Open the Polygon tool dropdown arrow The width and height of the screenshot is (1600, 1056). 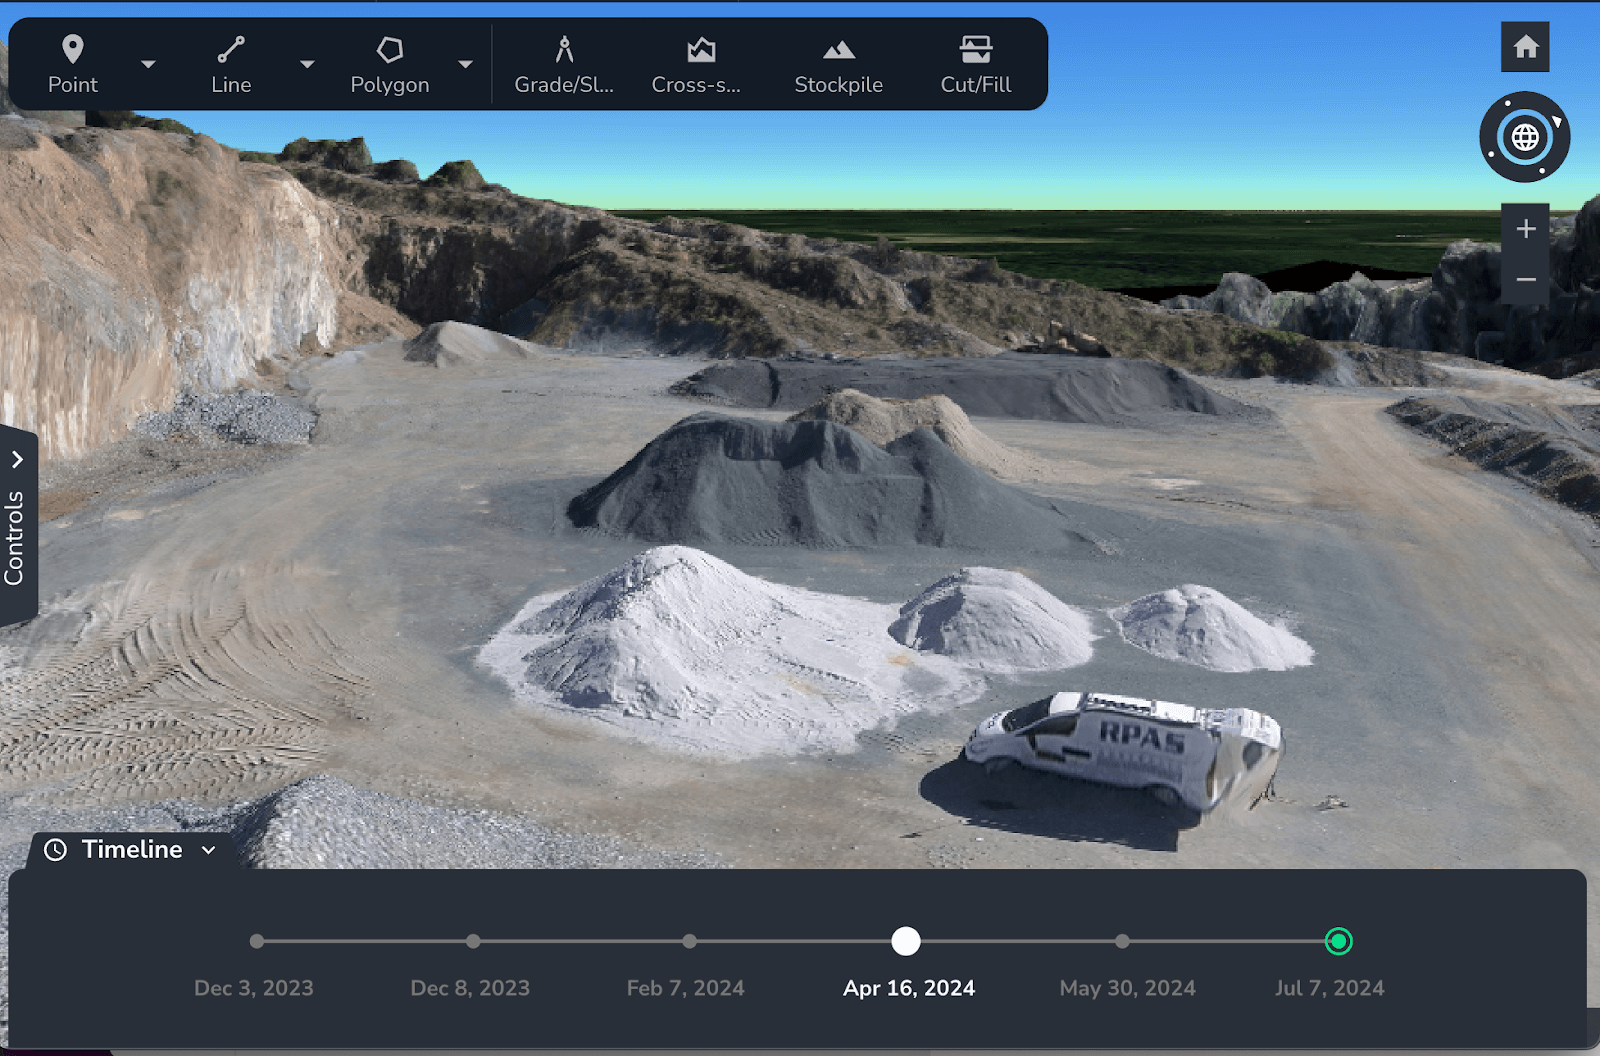tap(465, 64)
